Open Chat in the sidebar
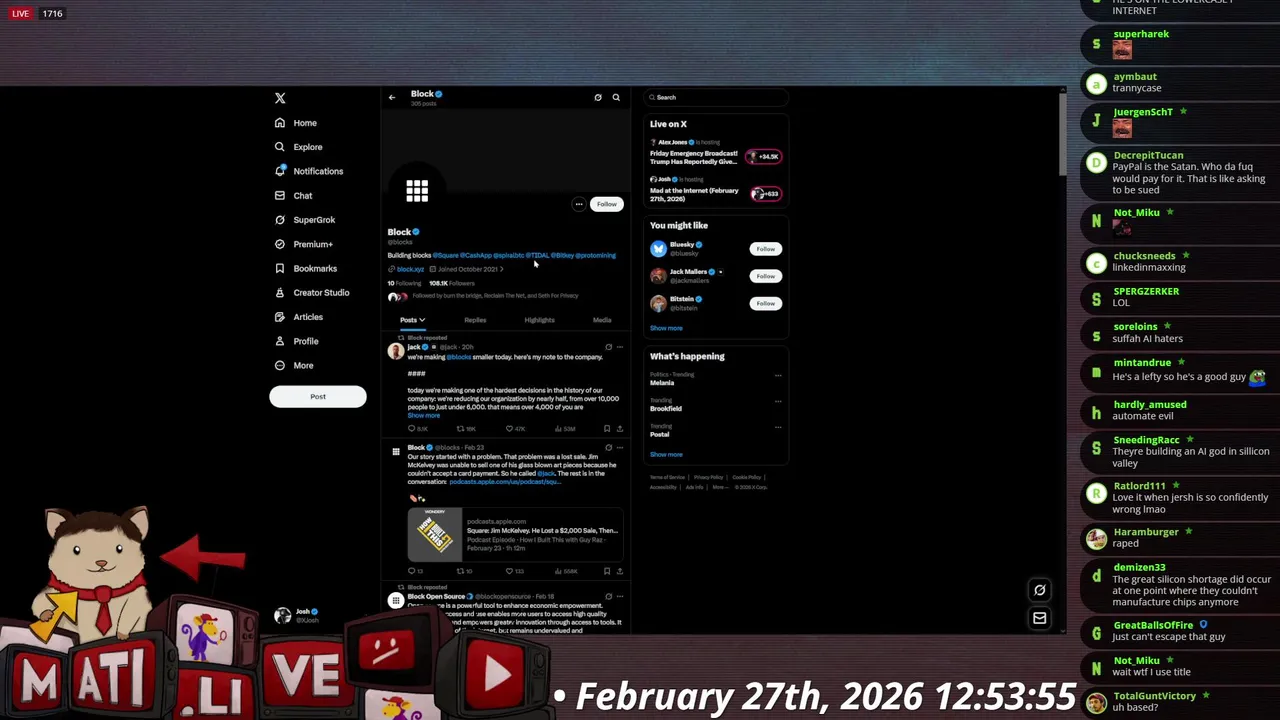The height and width of the screenshot is (720, 1280). 293,196
